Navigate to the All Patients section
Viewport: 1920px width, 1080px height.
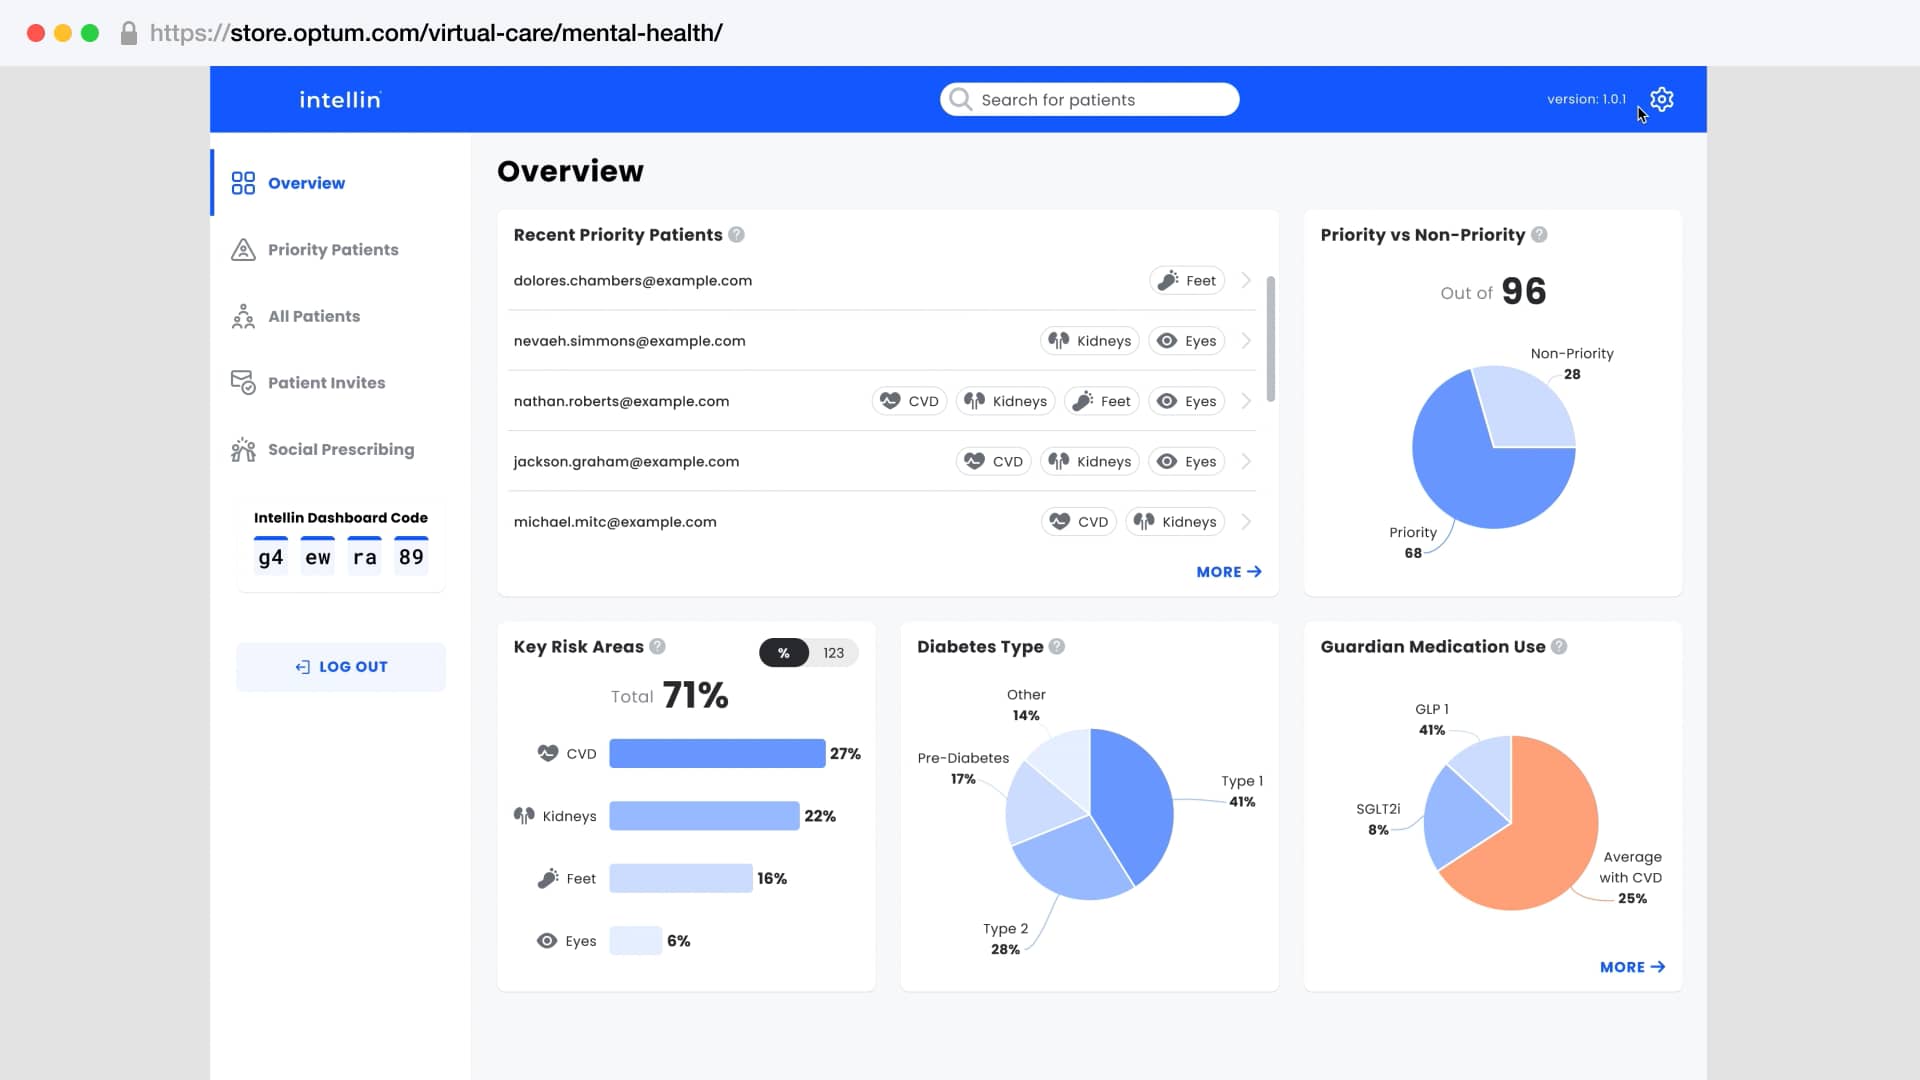click(314, 316)
